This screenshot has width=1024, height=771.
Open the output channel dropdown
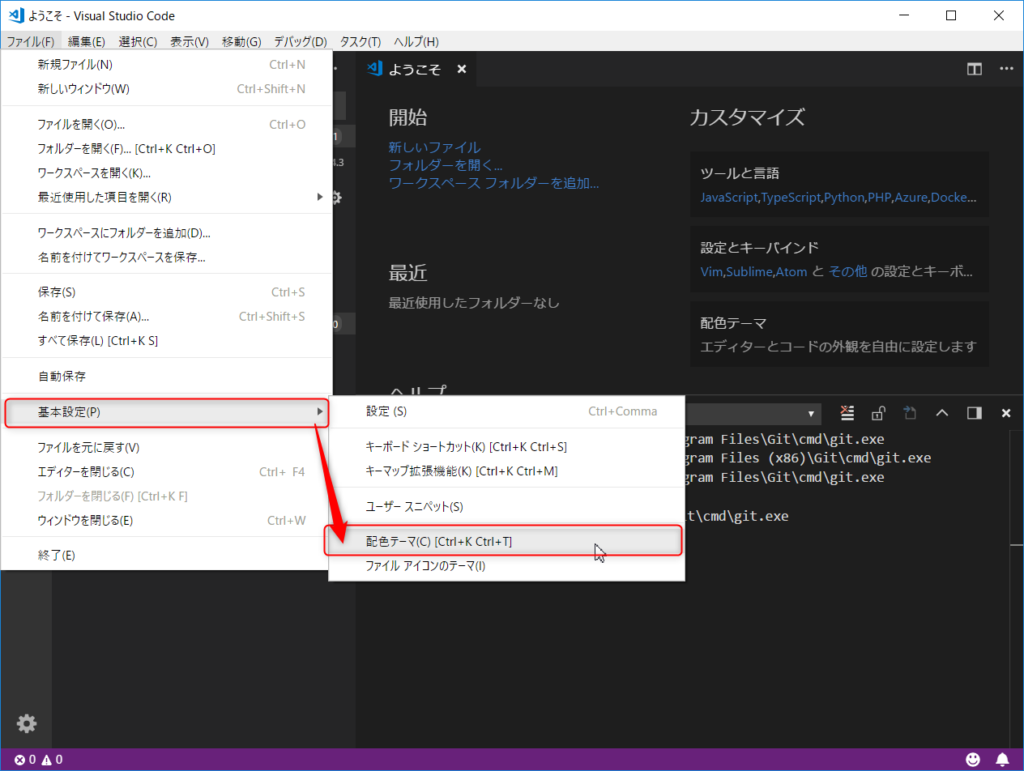tap(753, 413)
